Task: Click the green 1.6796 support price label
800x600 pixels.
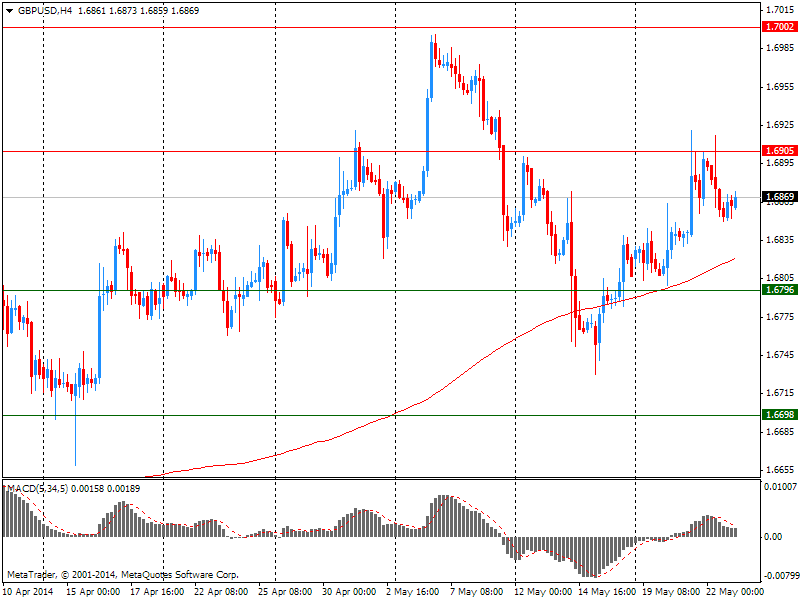Action: (x=780, y=290)
